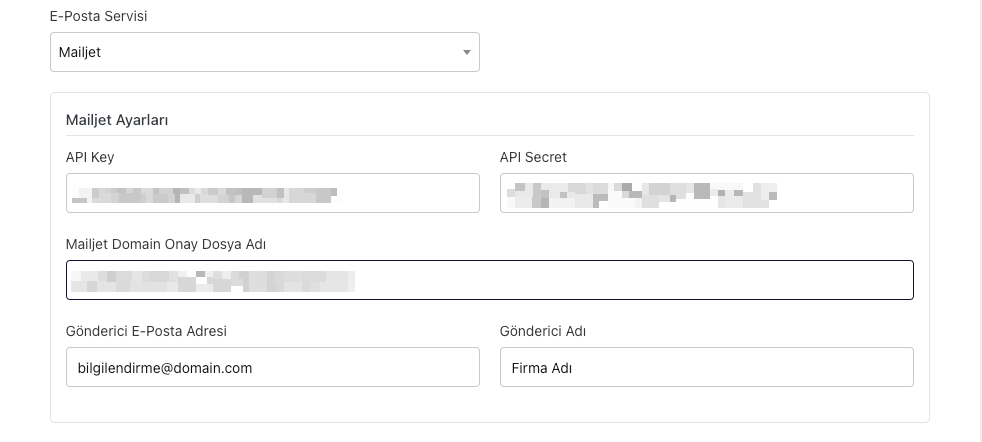Click the blurred API Secret value

[x=640, y=193]
